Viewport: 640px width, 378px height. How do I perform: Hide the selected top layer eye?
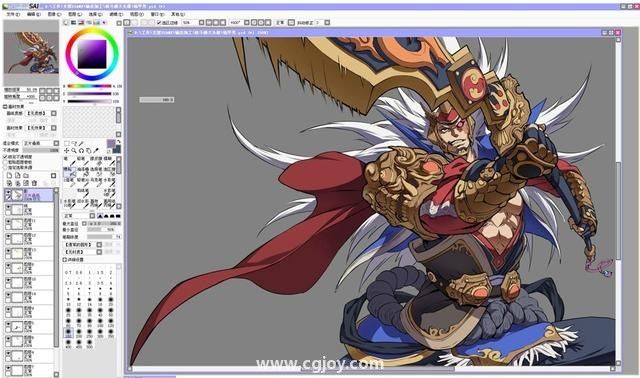tap(9, 192)
